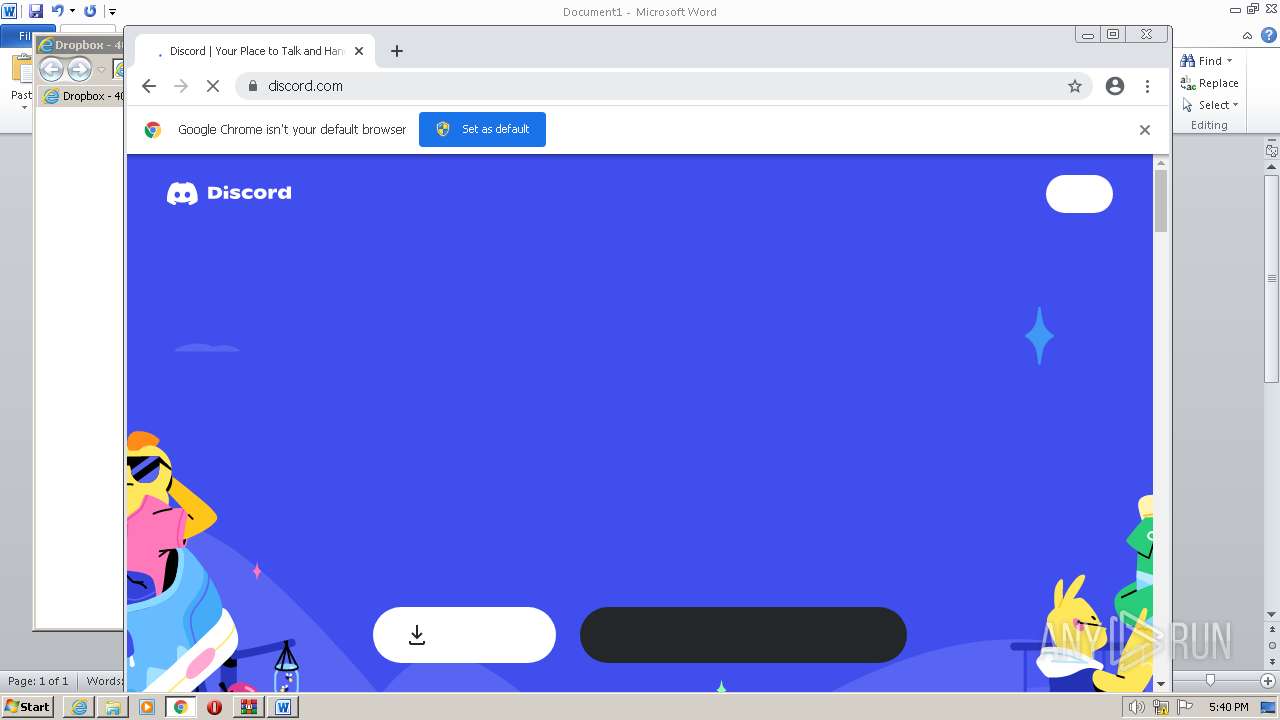Go back using Chrome's back arrow
The image size is (1280, 720).
click(149, 86)
